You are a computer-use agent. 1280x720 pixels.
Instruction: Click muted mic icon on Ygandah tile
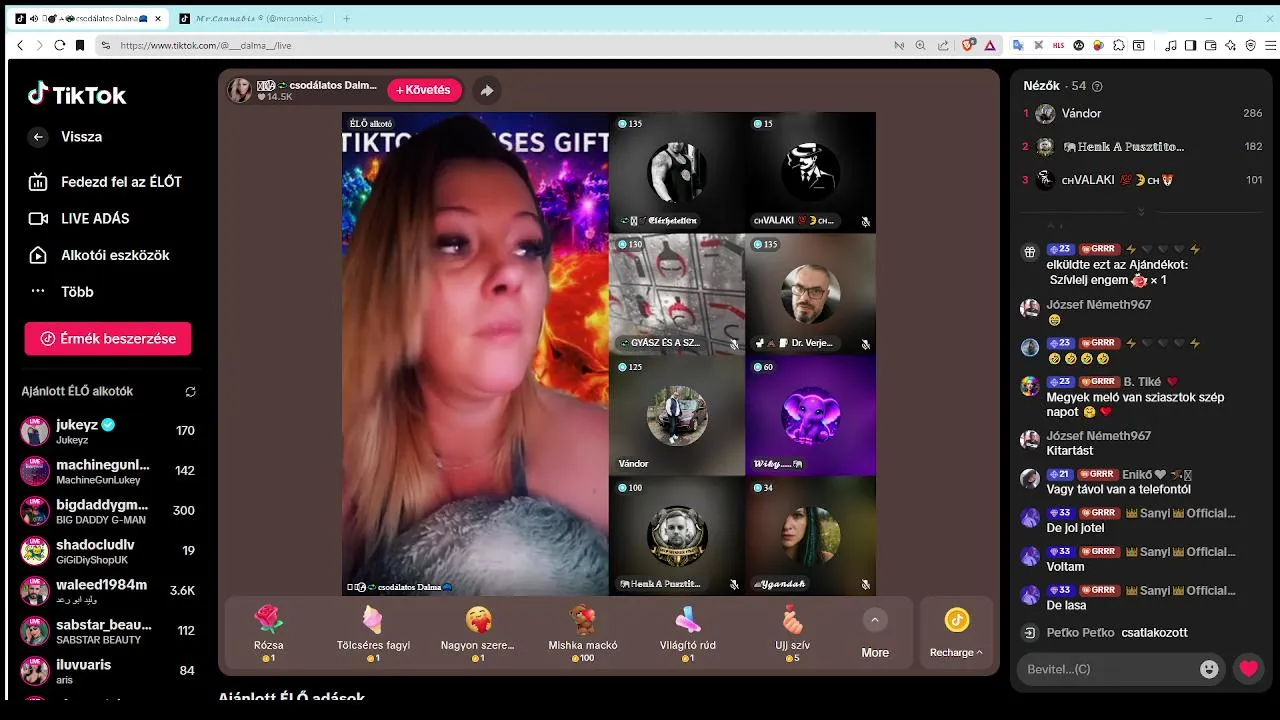tap(866, 585)
